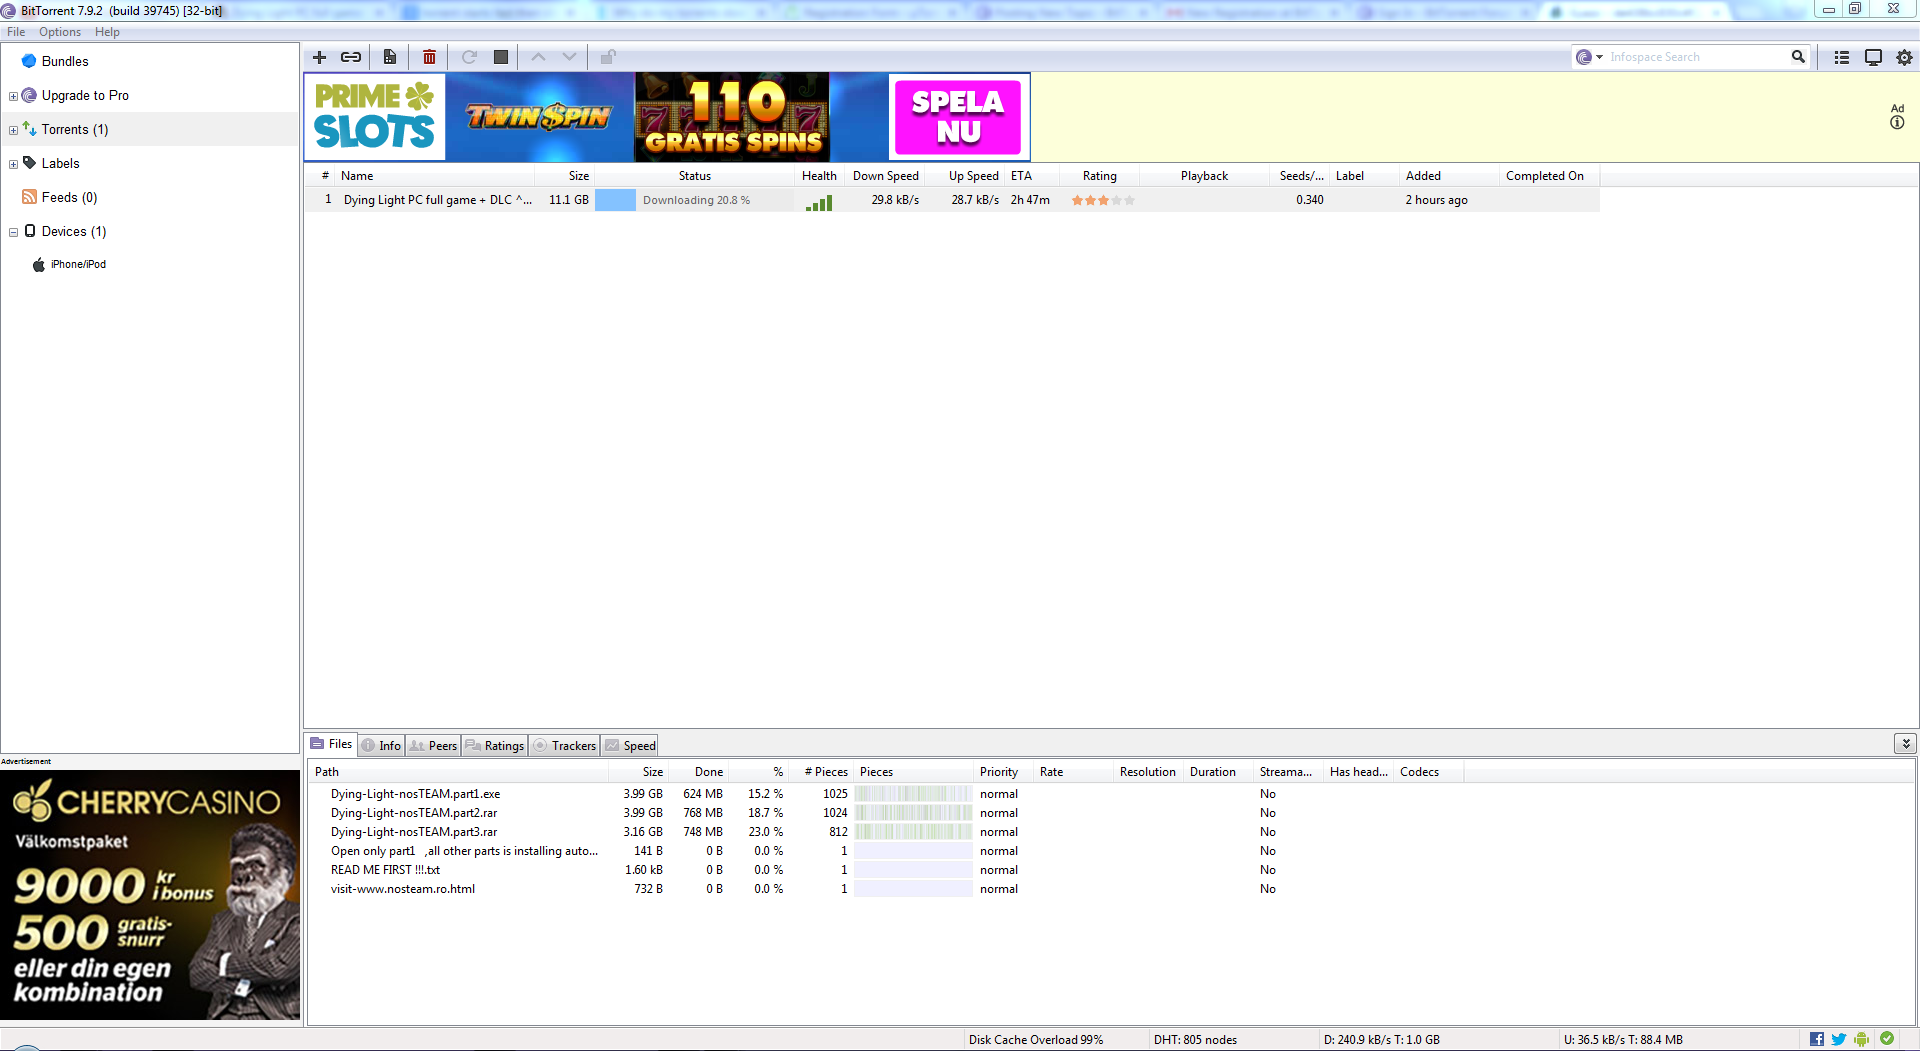Expand the Upgrade to Pro tree node

pos(13,96)
